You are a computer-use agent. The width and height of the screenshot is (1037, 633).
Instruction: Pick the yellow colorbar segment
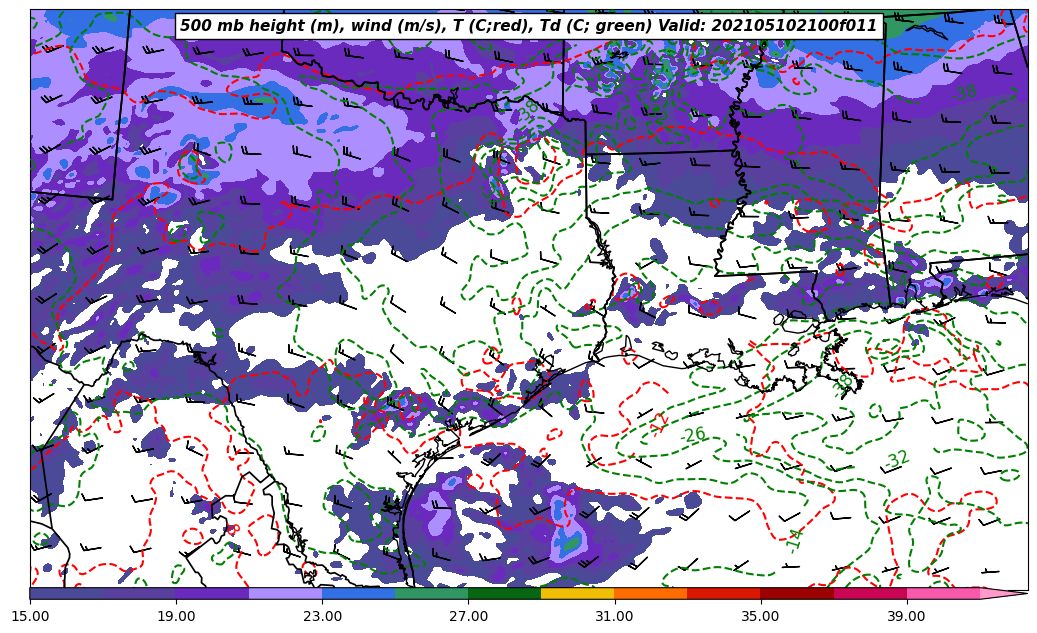pyautogui.click(x=578, y=593)
